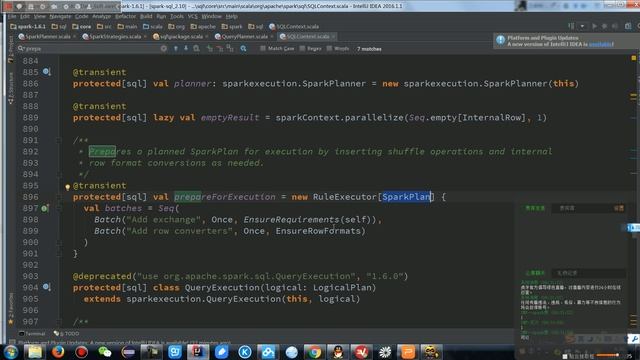Click the core breadcrumb folder
640x360 pixels.
click(x=82, y=27)
